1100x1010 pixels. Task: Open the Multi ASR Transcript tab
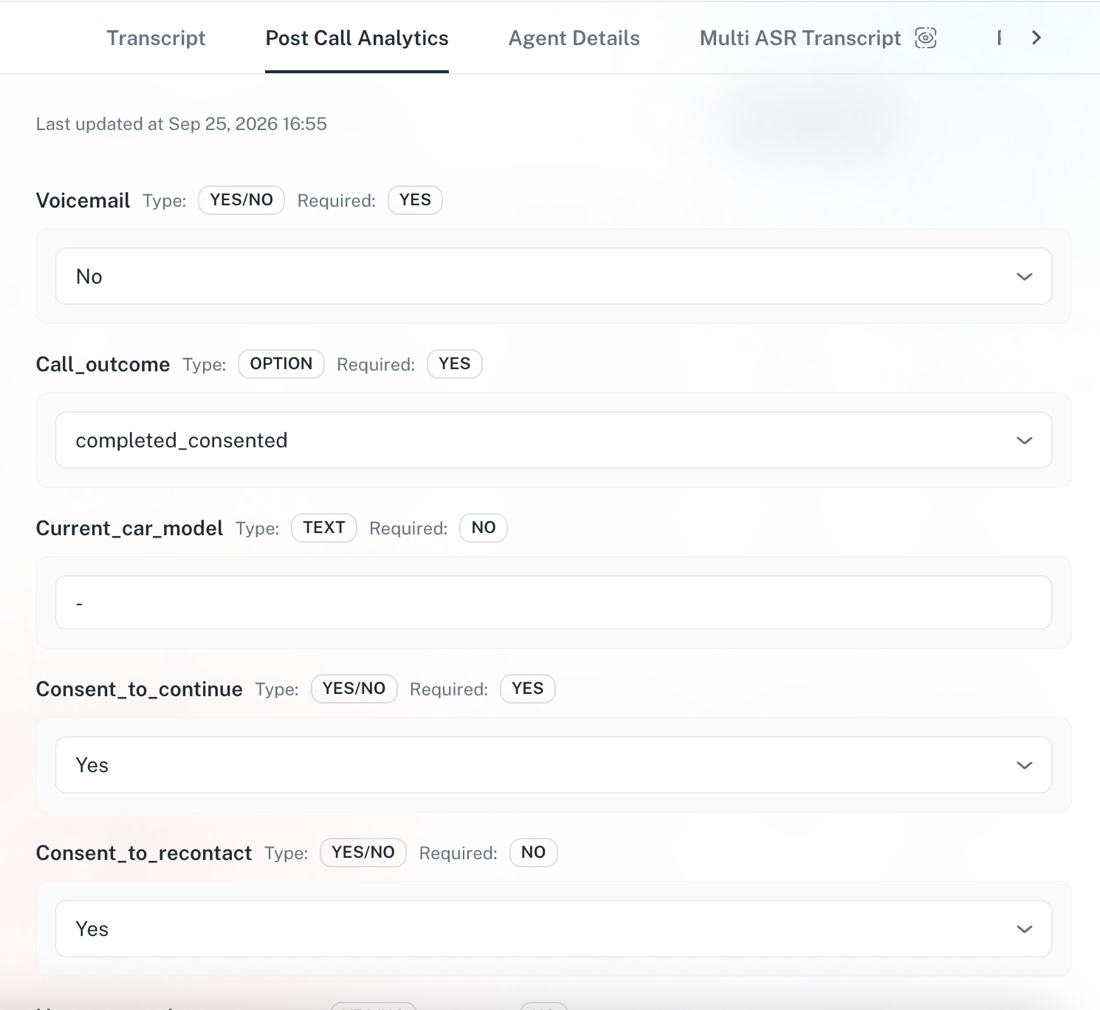[x=800, y=38]
